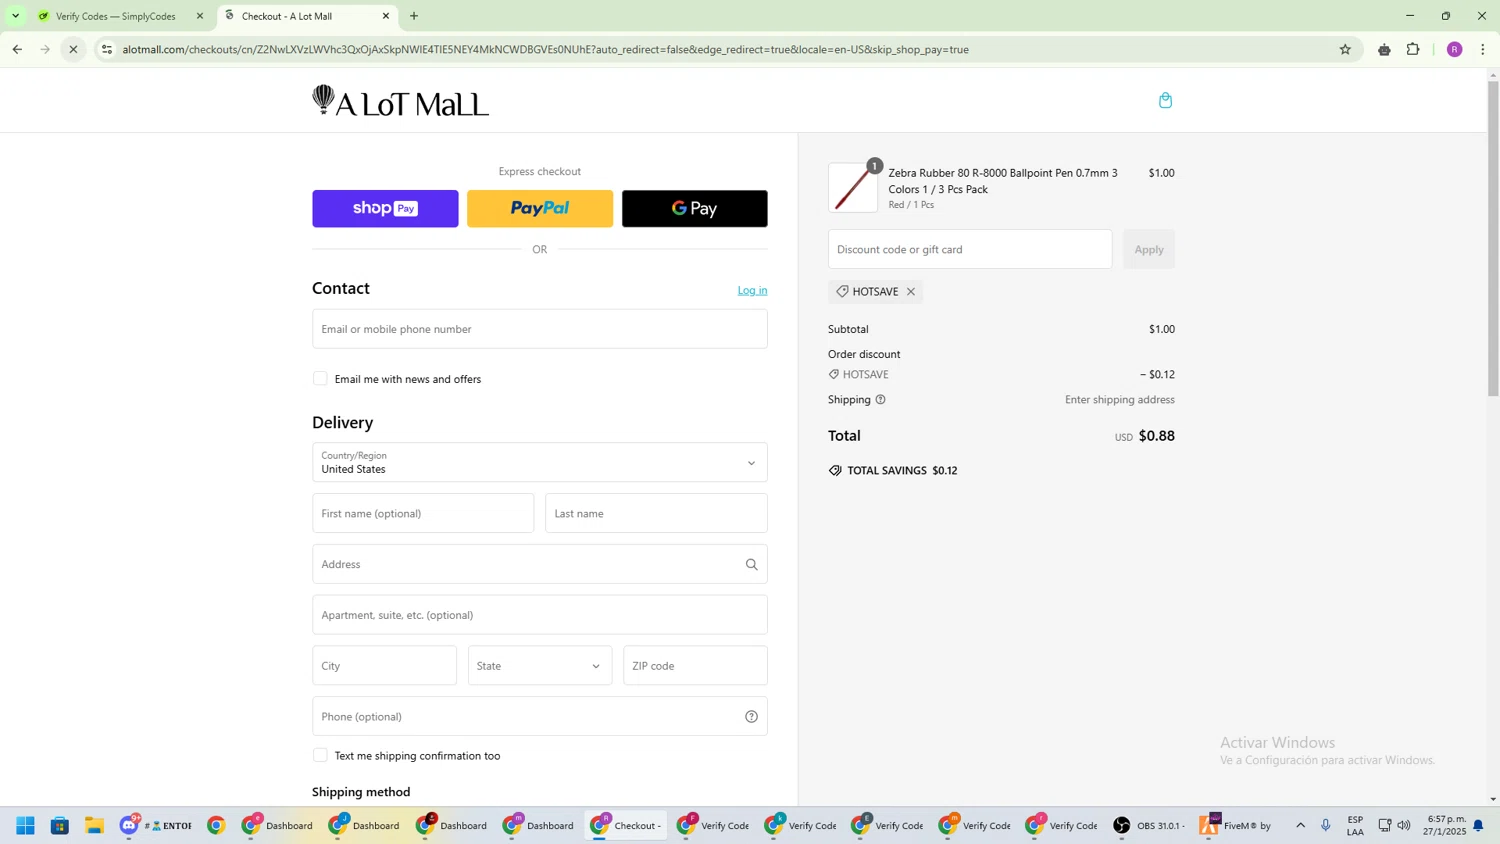Viewport: 1500px width, 844px height.
Task: Open the Discord taskbar item
Action: pyautogui.click(x=155, y=825)
